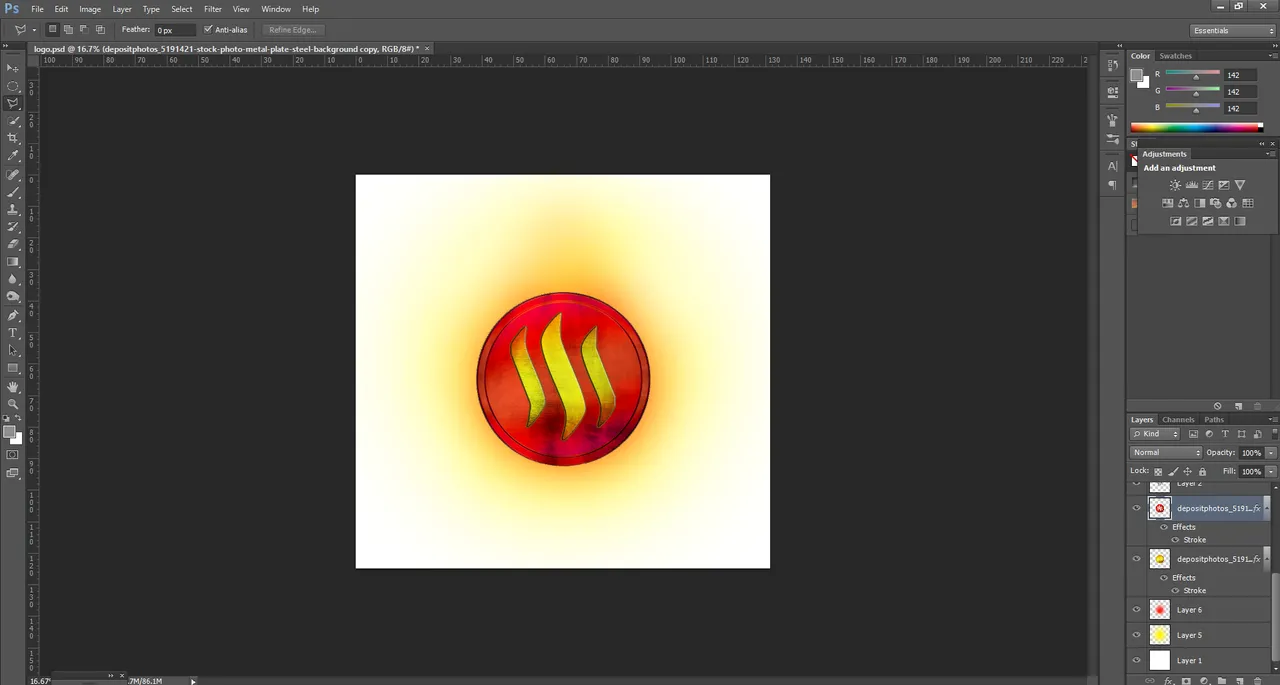Open the Image menu

point(90,9)
